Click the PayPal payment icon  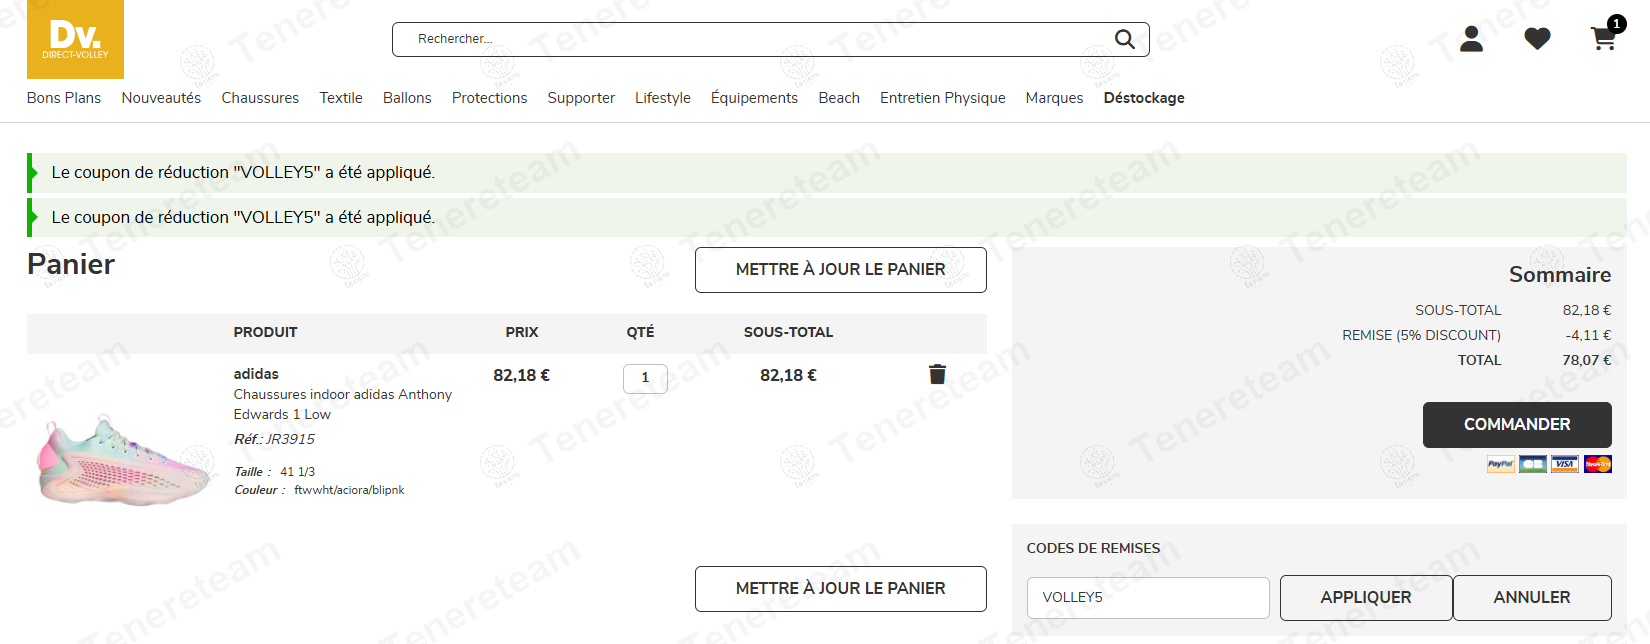(x=1500, y=464)
